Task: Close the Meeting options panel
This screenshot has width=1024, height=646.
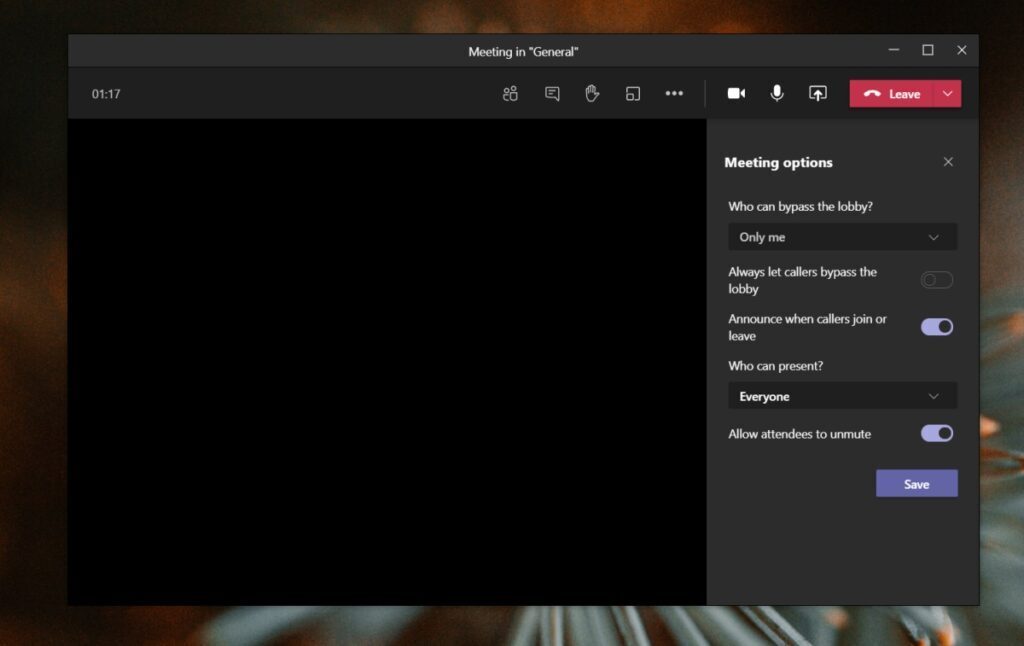Action: (948, 161)
